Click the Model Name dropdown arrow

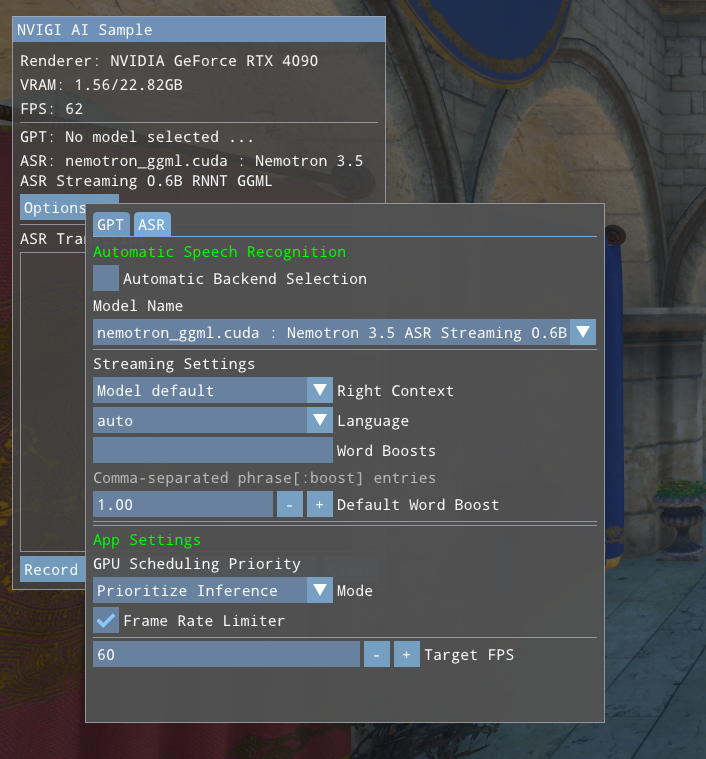tap(583, 332)
